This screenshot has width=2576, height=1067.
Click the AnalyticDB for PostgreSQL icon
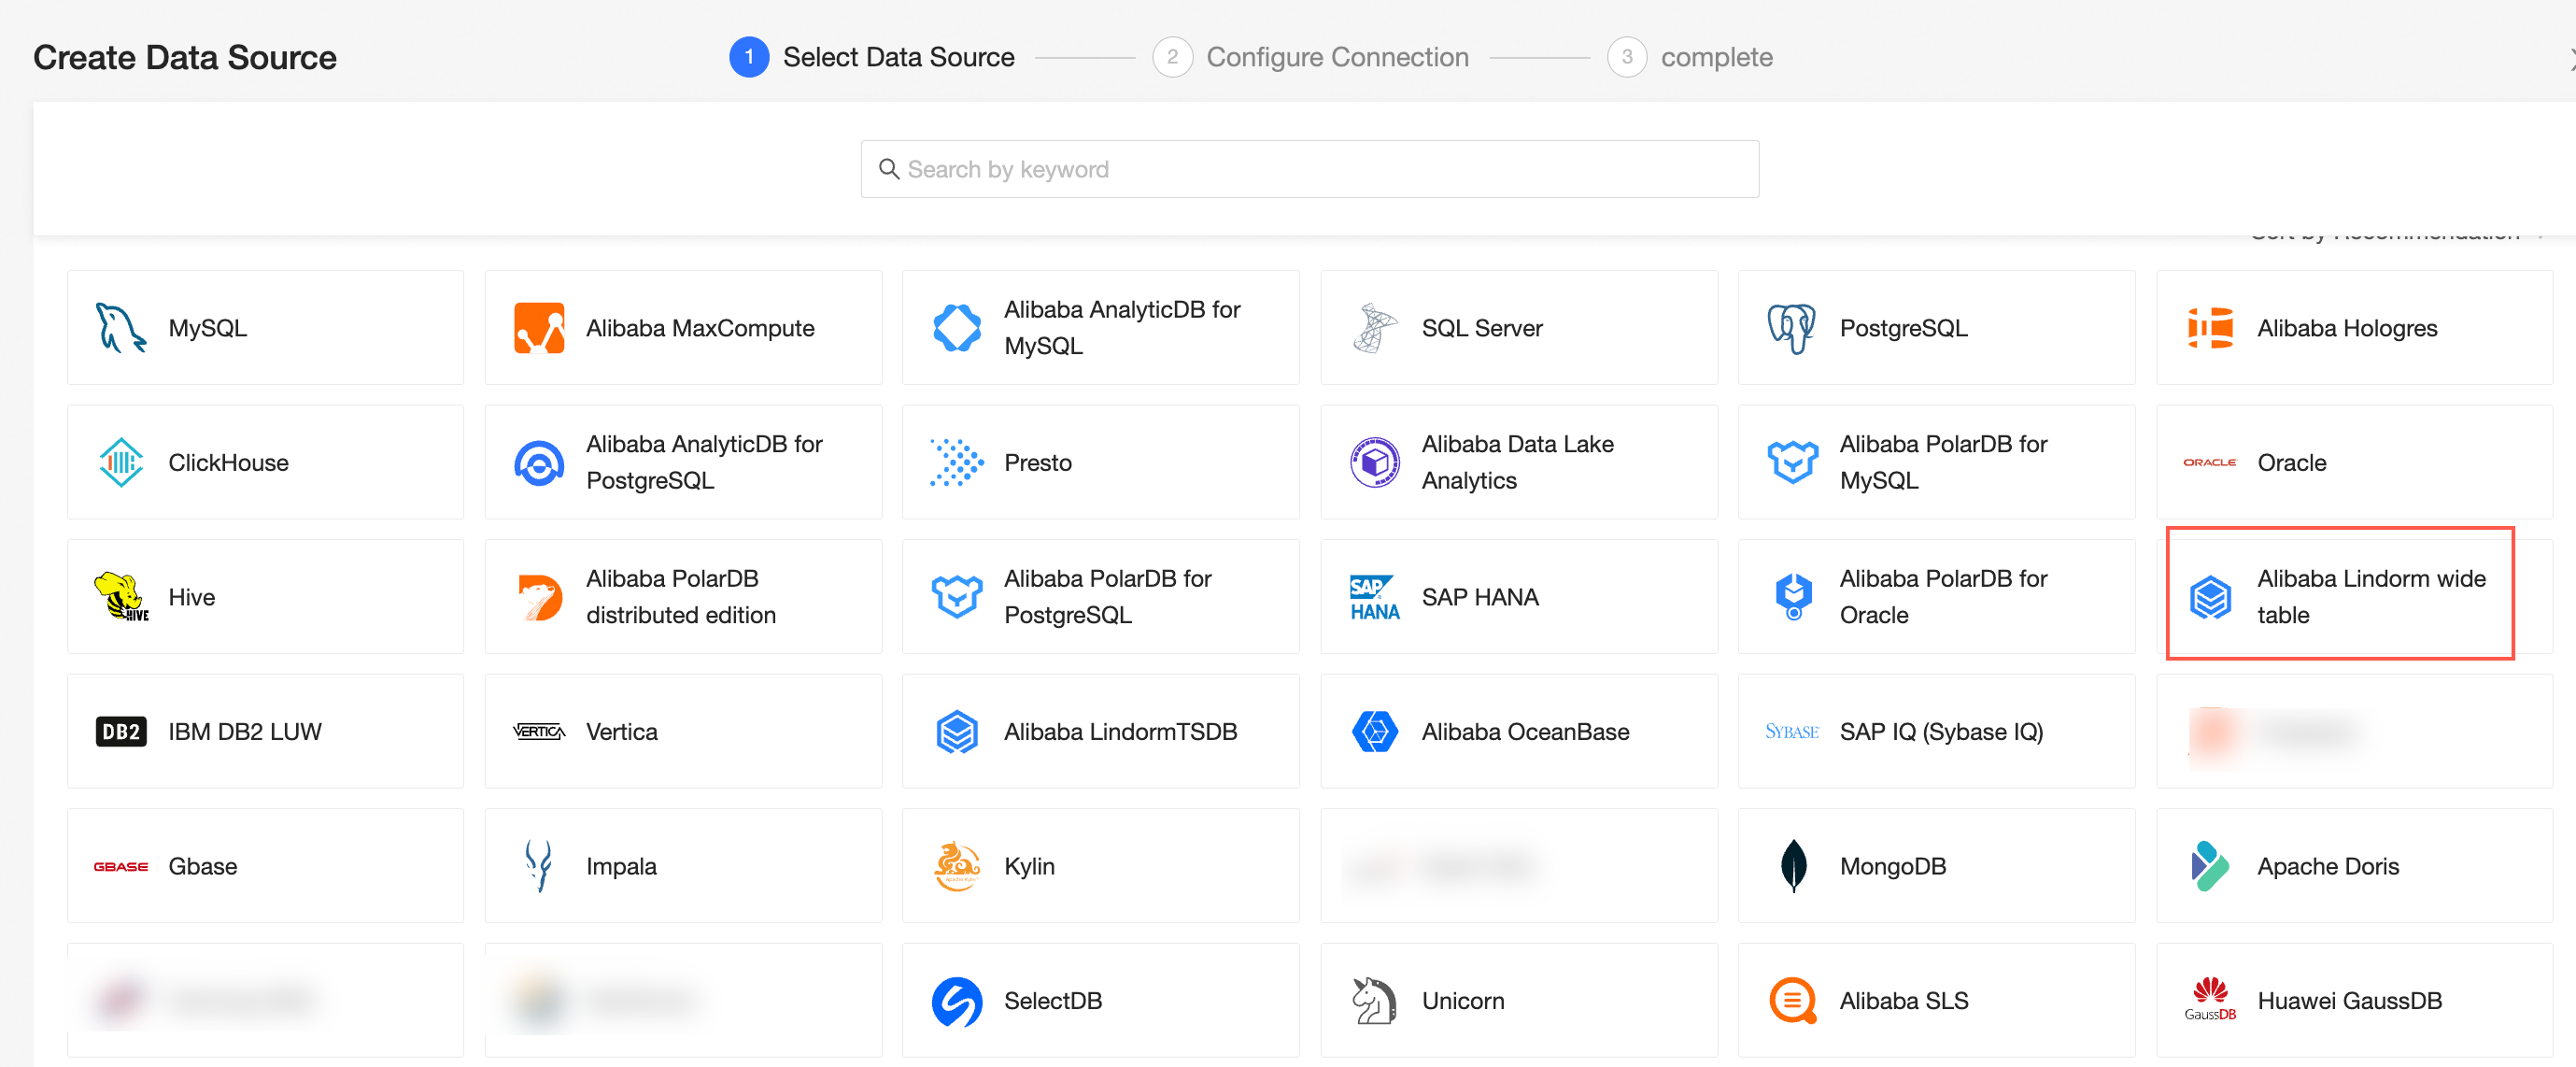pyautogui.click(x=539, y=463)
